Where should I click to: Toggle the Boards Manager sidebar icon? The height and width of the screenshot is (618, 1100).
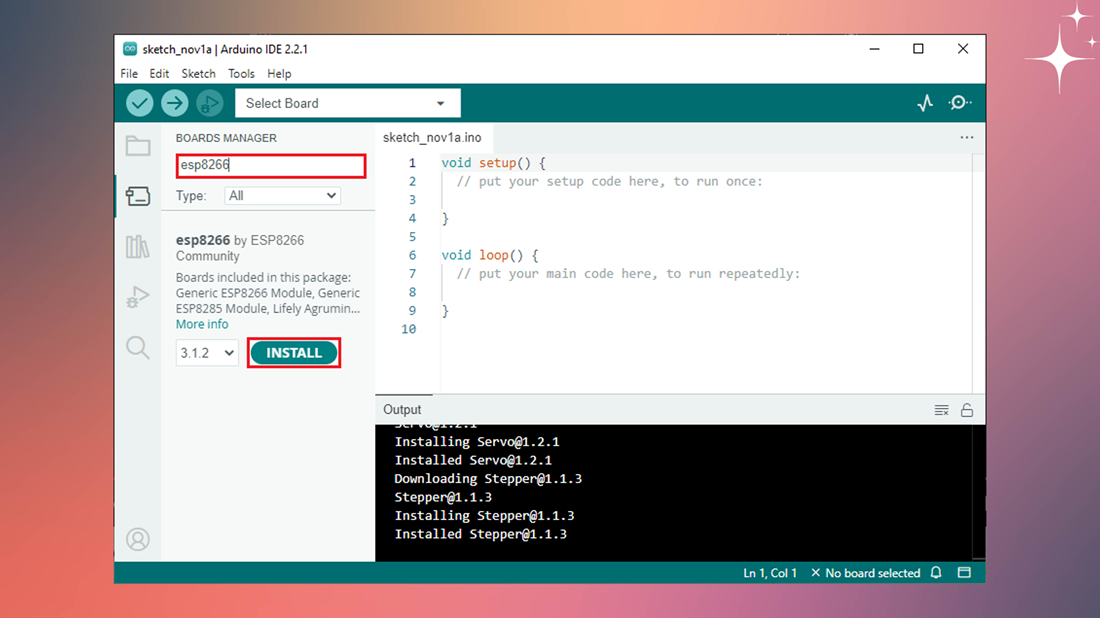138,196
